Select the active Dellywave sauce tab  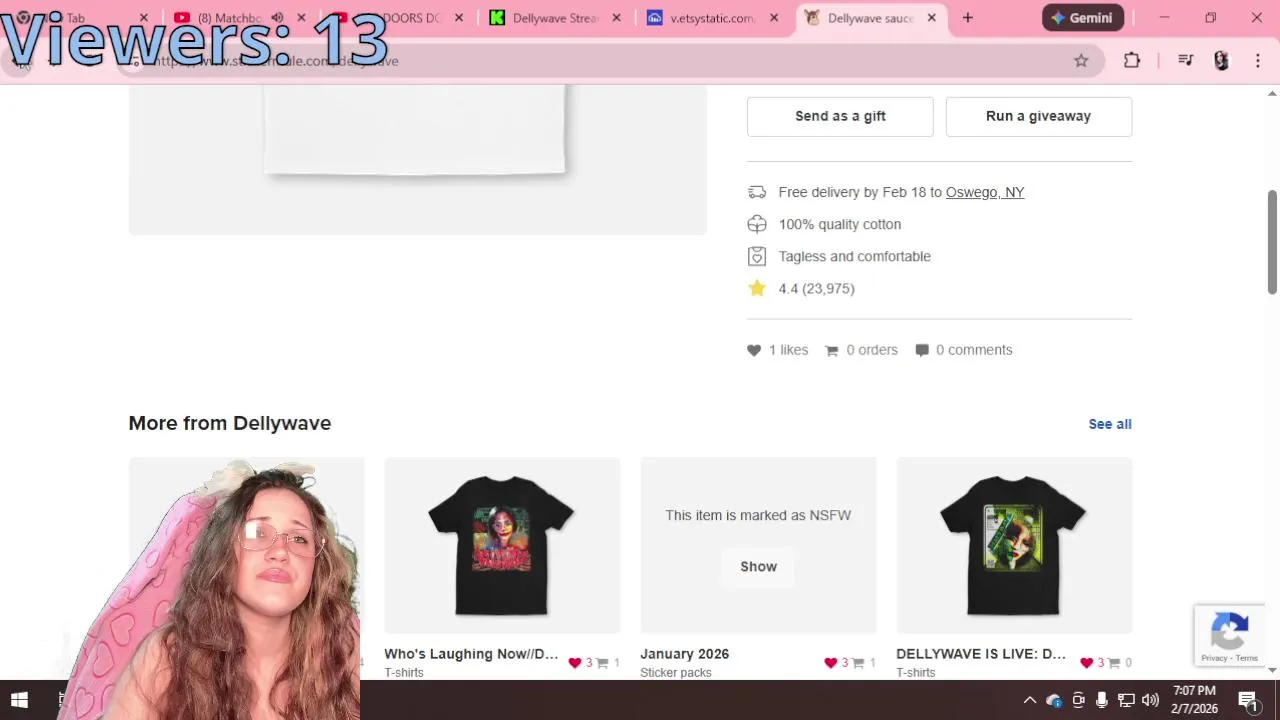pos(870,18)
